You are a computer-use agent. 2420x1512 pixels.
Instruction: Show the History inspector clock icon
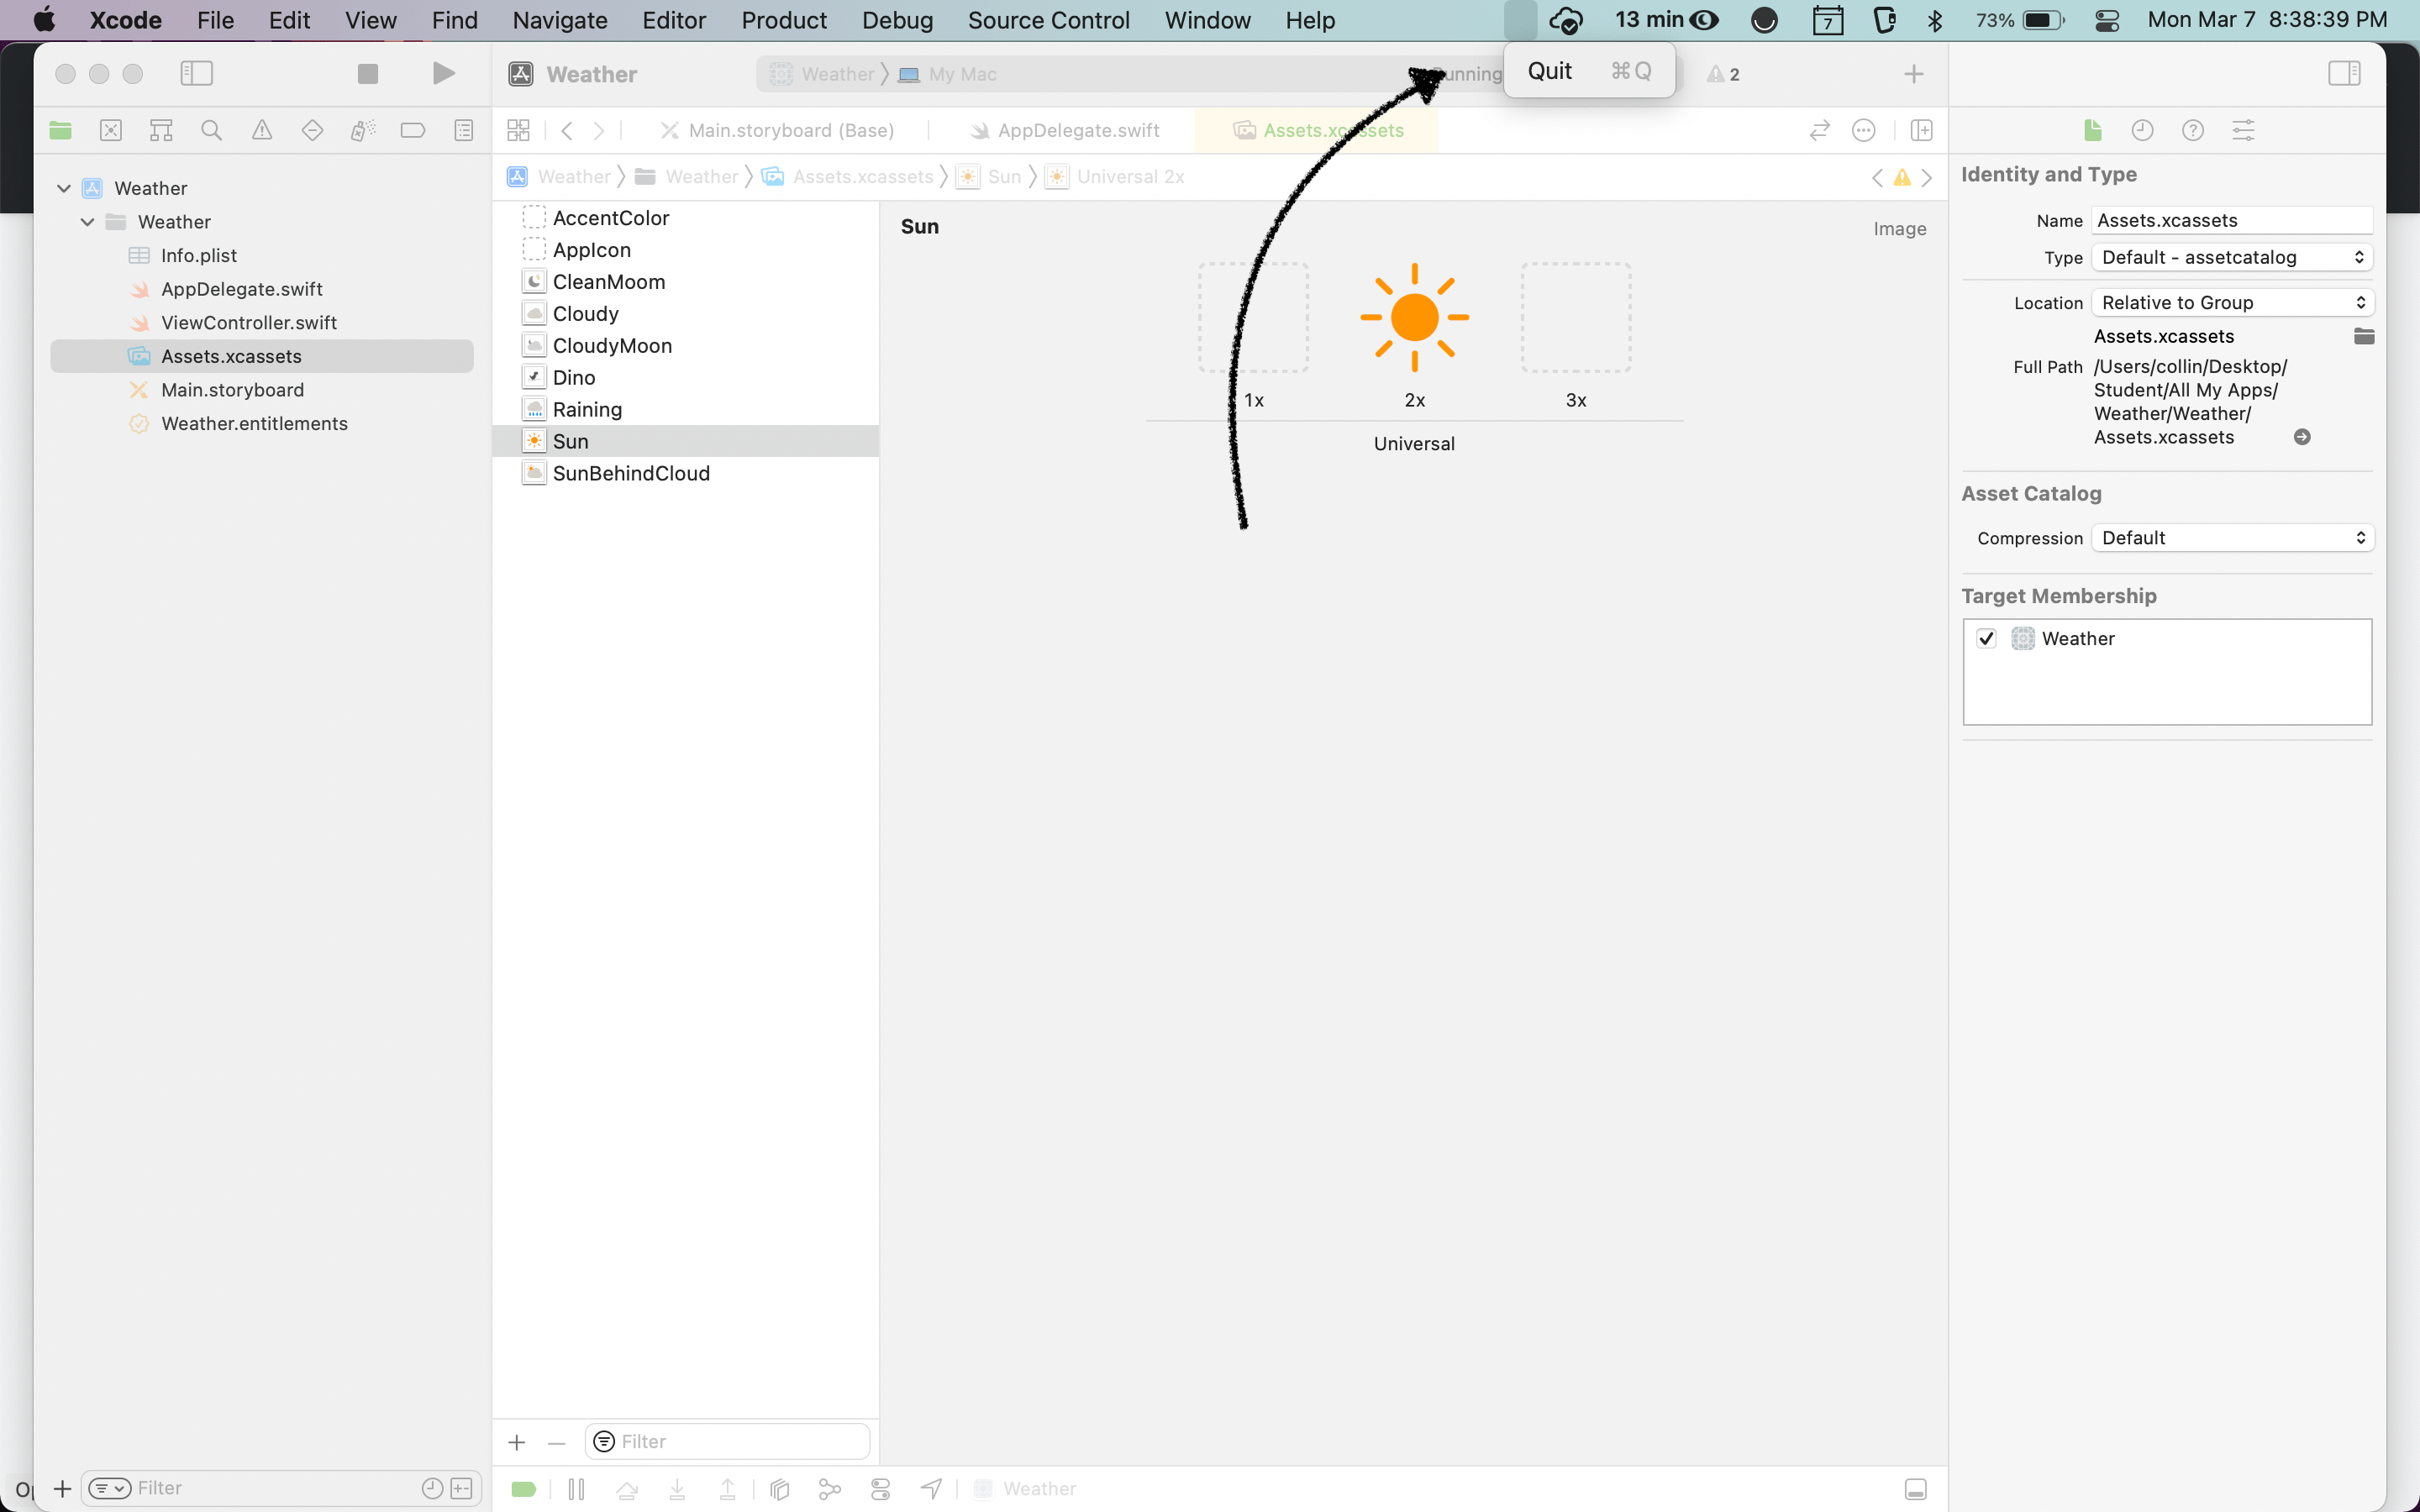(x=2142, y=130)
